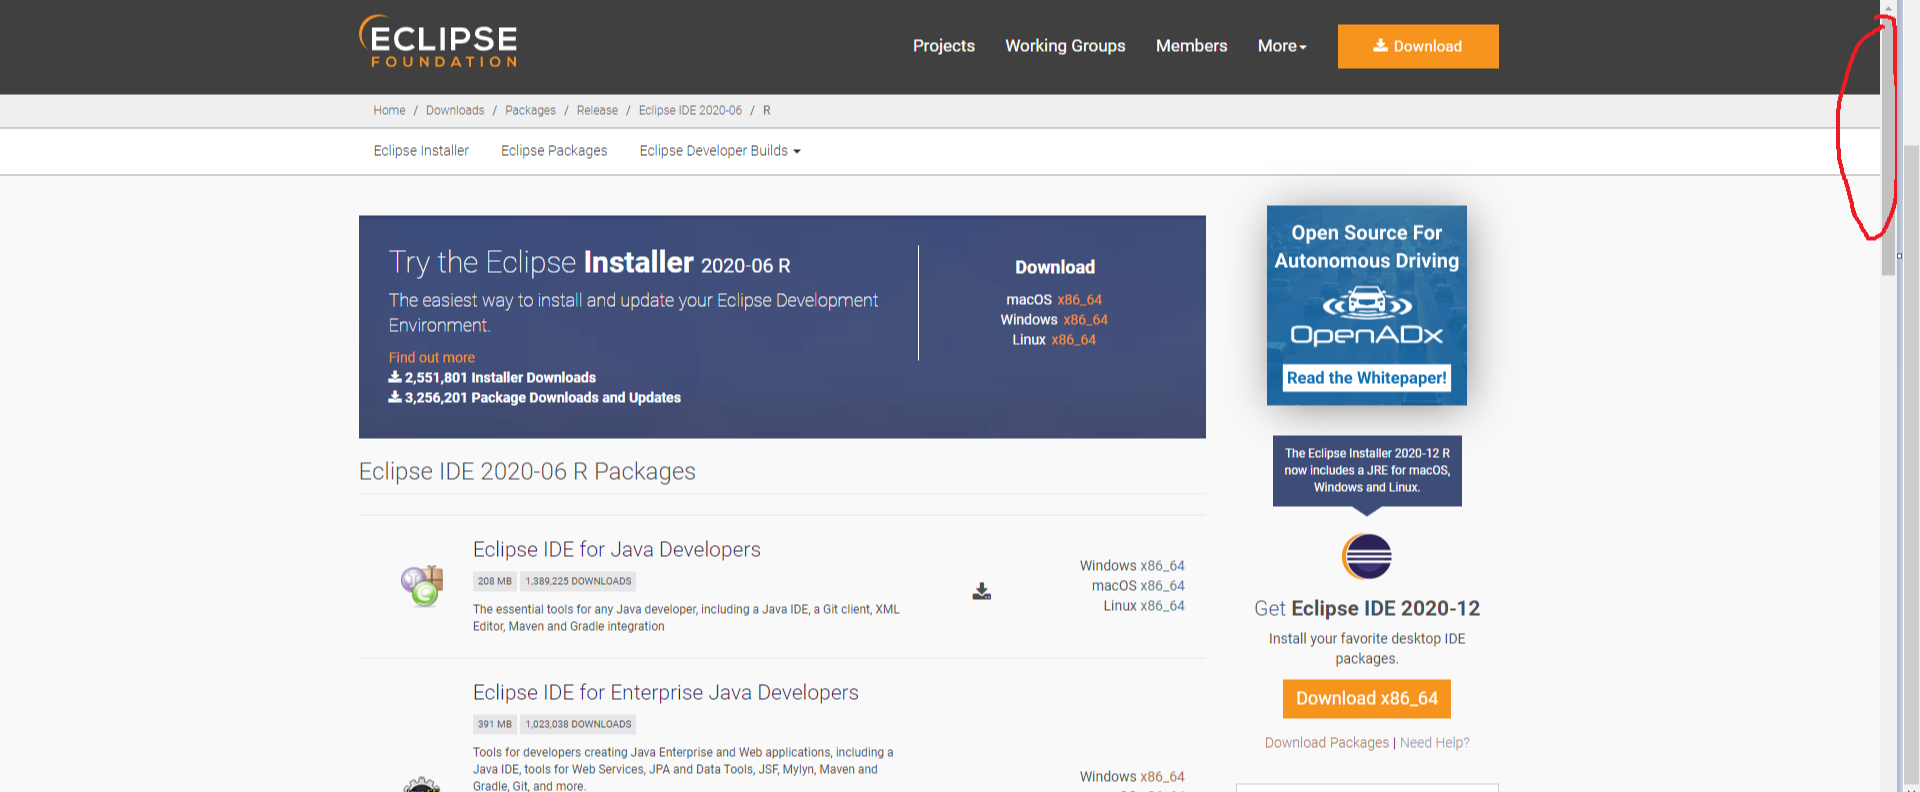Click the download icon for Java Developers package

click(982, 591)
